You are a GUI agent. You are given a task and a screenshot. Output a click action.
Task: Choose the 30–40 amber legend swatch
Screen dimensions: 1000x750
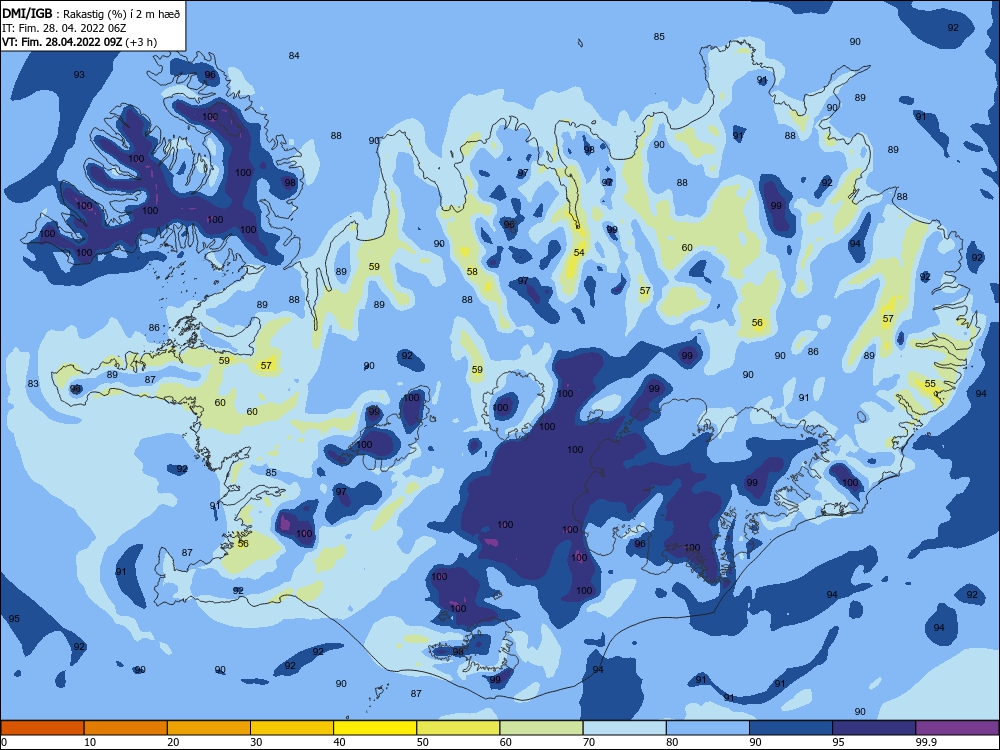tap(292, 728)
